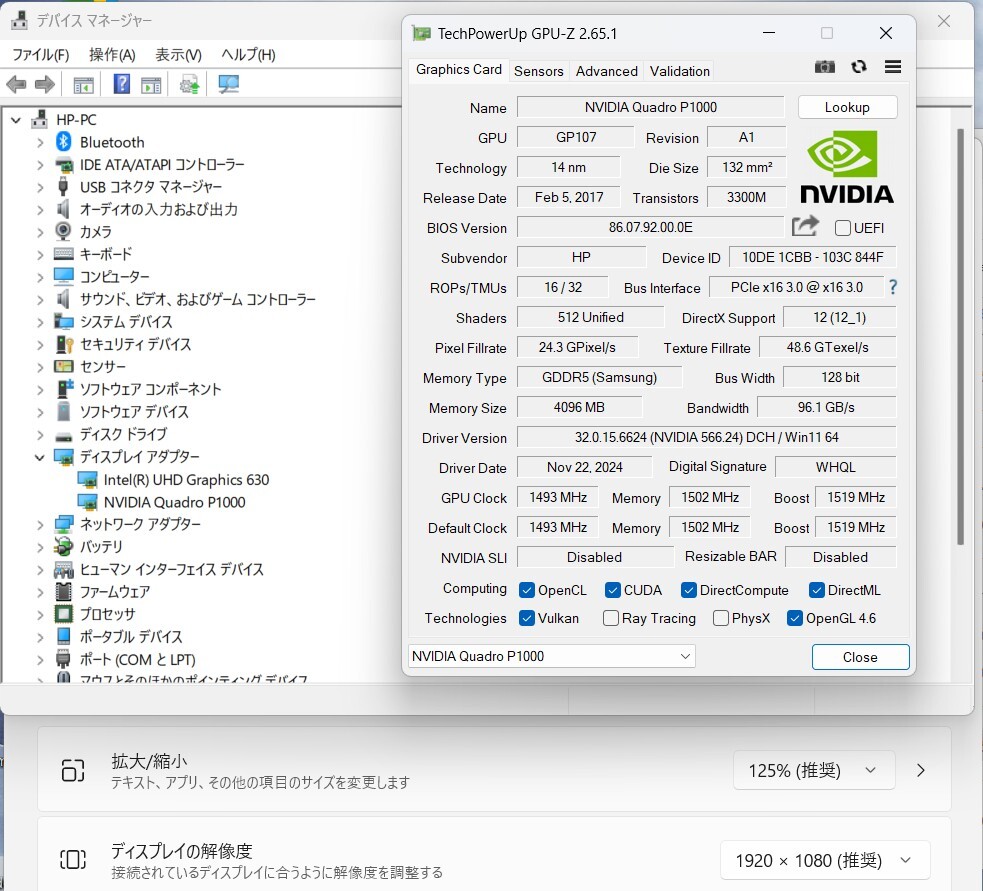Click the カメラ webcam icon
The height and width of the screenshot is (891, 983).
[63, 231]
